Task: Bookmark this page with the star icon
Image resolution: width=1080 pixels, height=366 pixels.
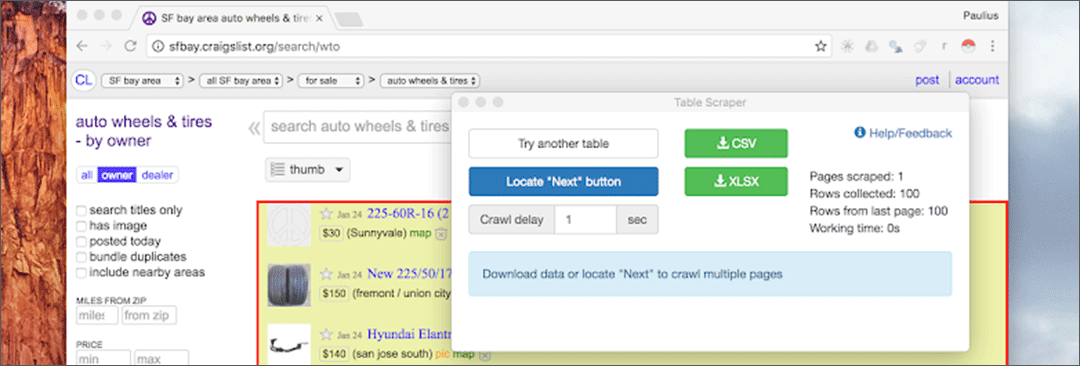Action: click(820, 46)
